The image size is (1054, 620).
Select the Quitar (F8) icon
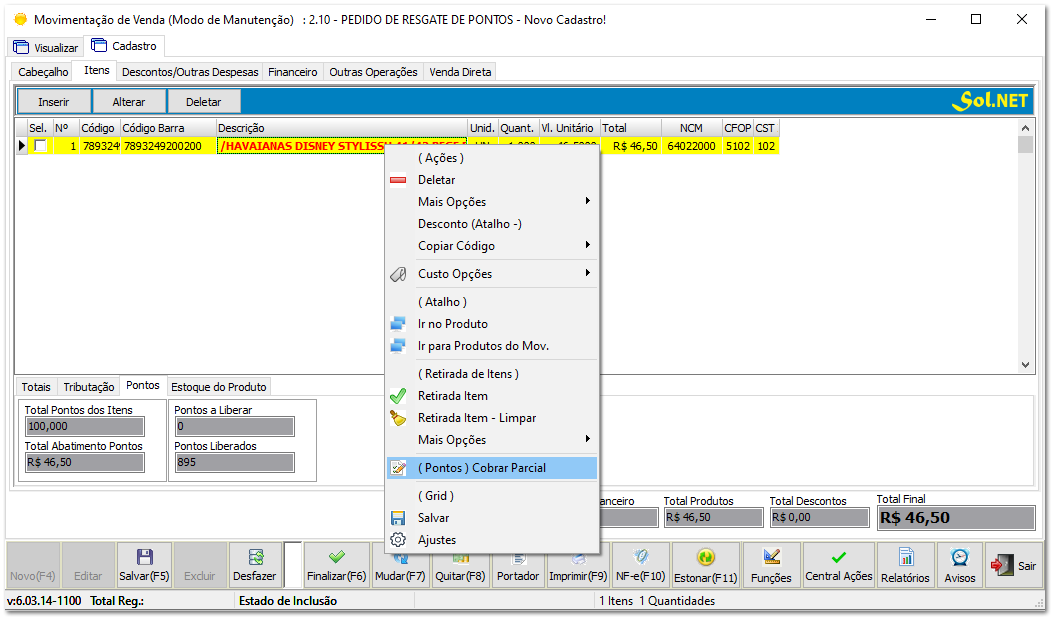[x=460, y=564]
